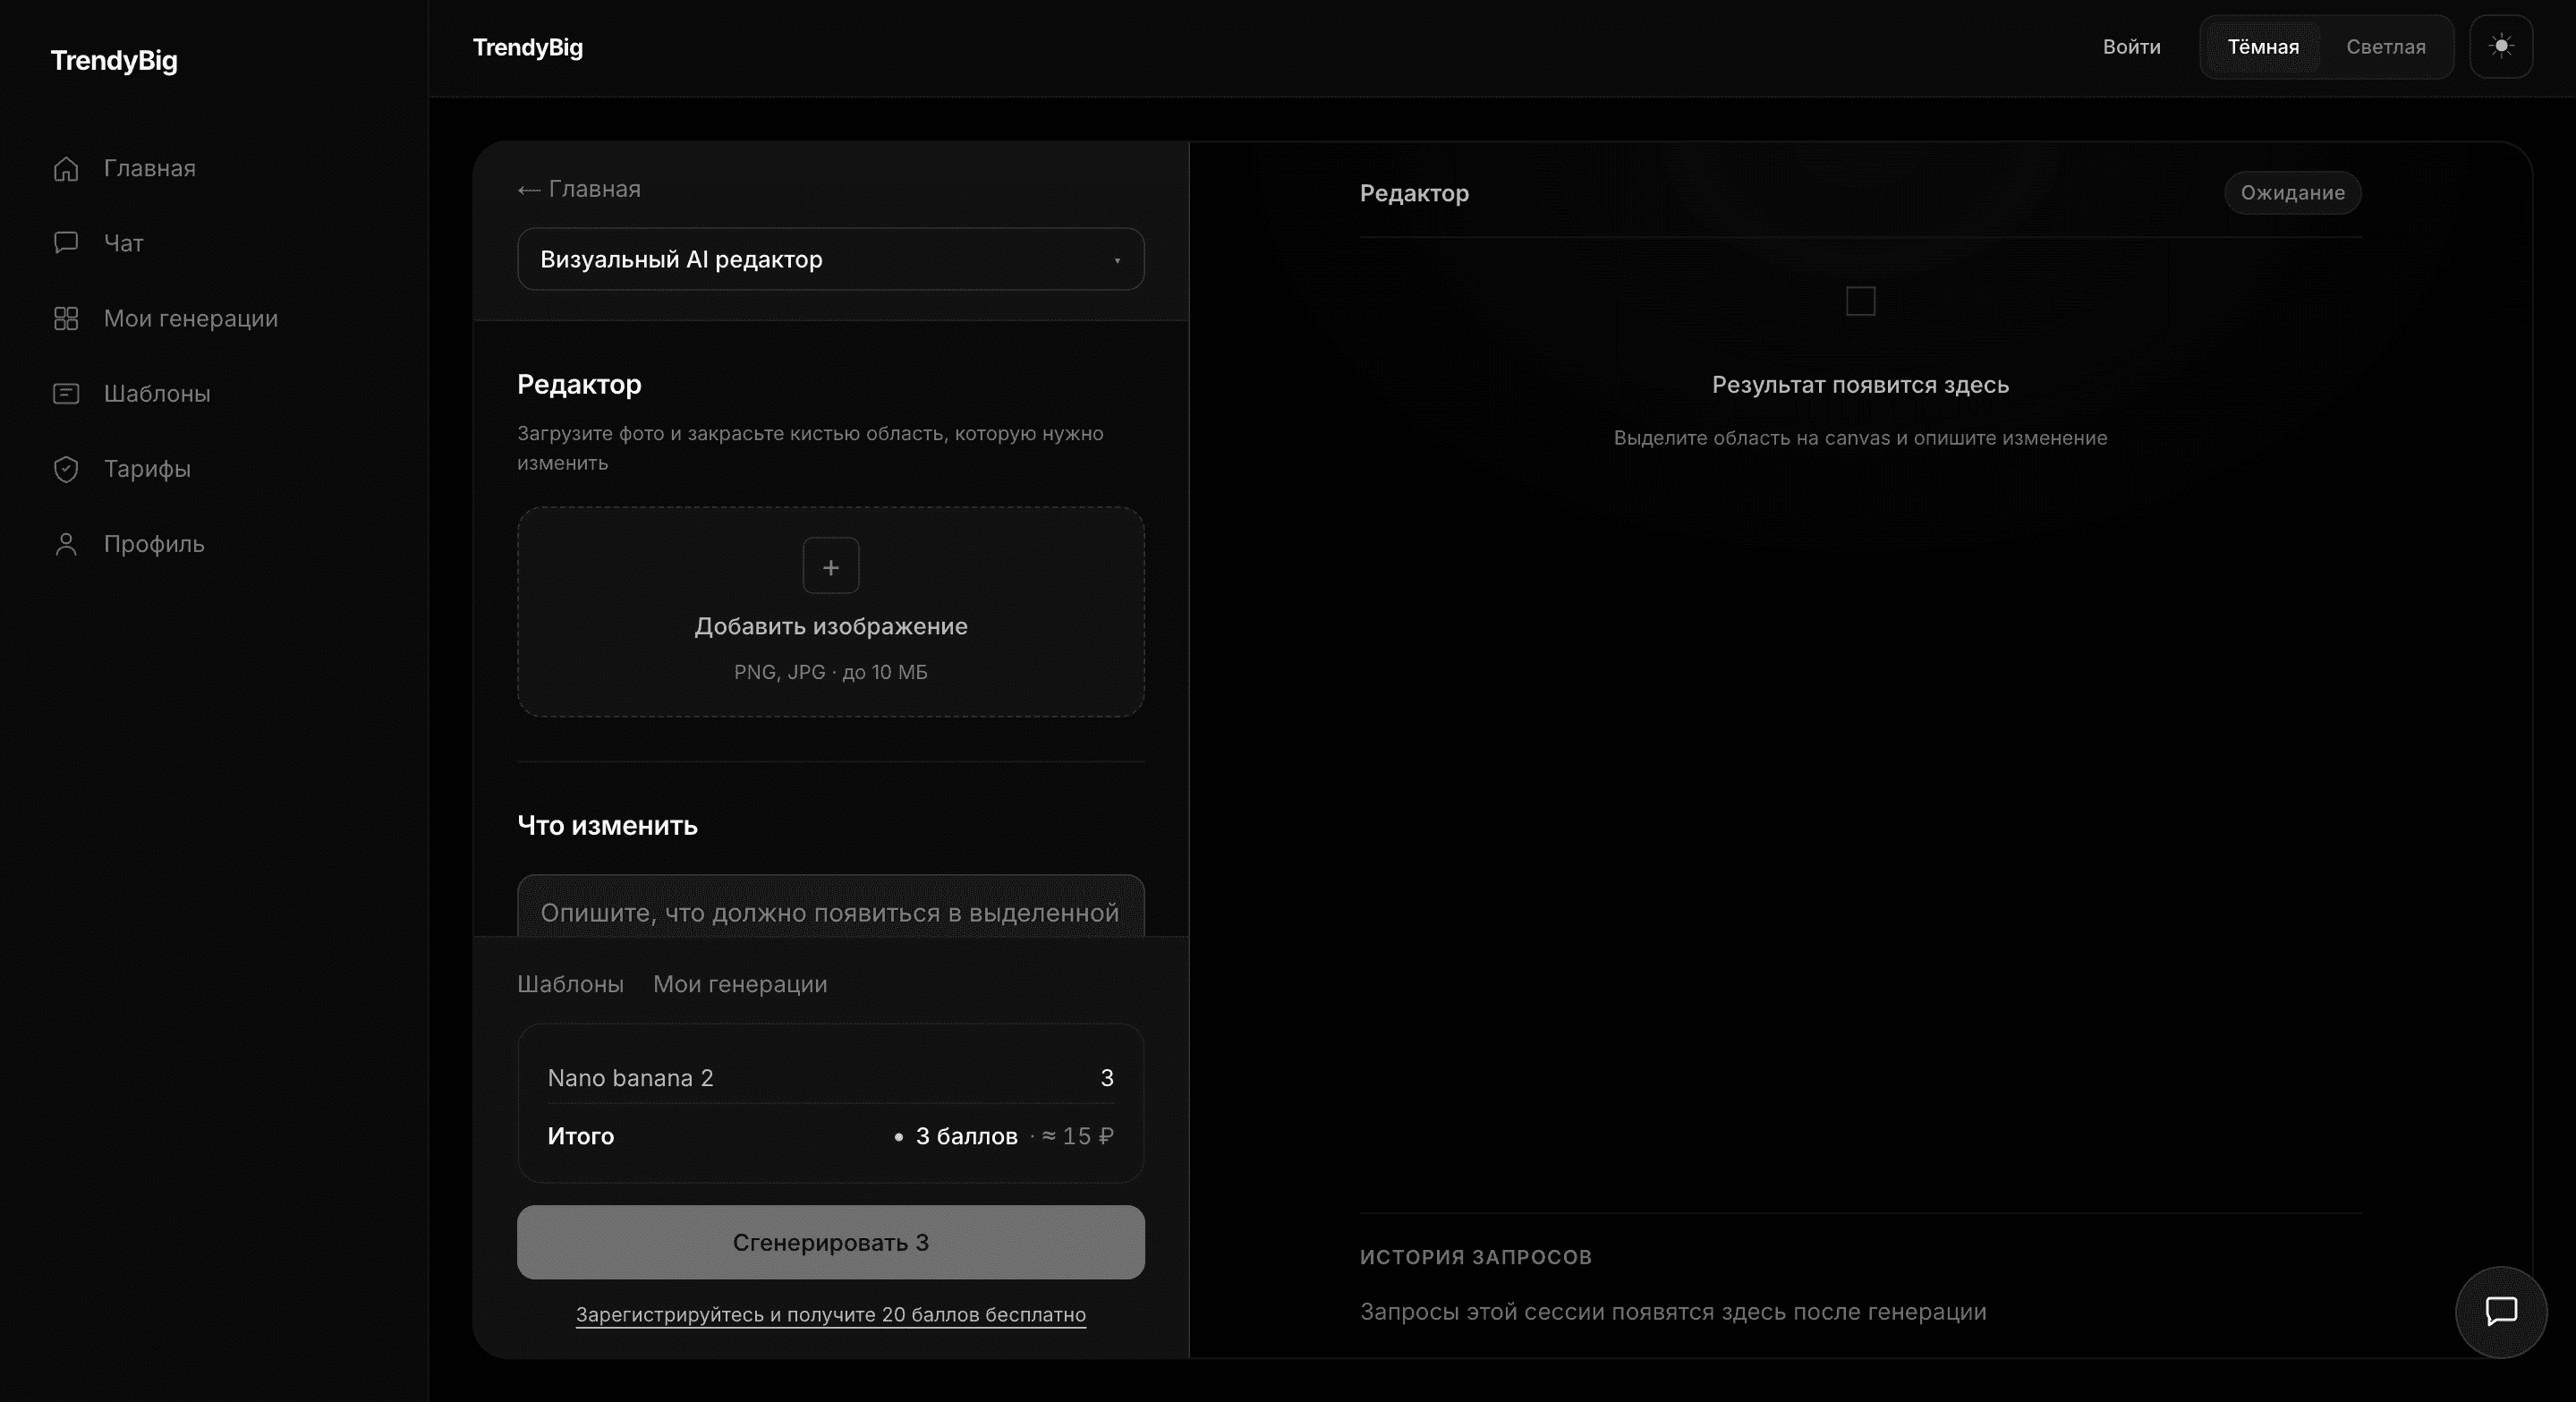The width and height of the screenshot is (2576, 1402).
Task: Click the Войти login button
Action: tap(2132, 47)
